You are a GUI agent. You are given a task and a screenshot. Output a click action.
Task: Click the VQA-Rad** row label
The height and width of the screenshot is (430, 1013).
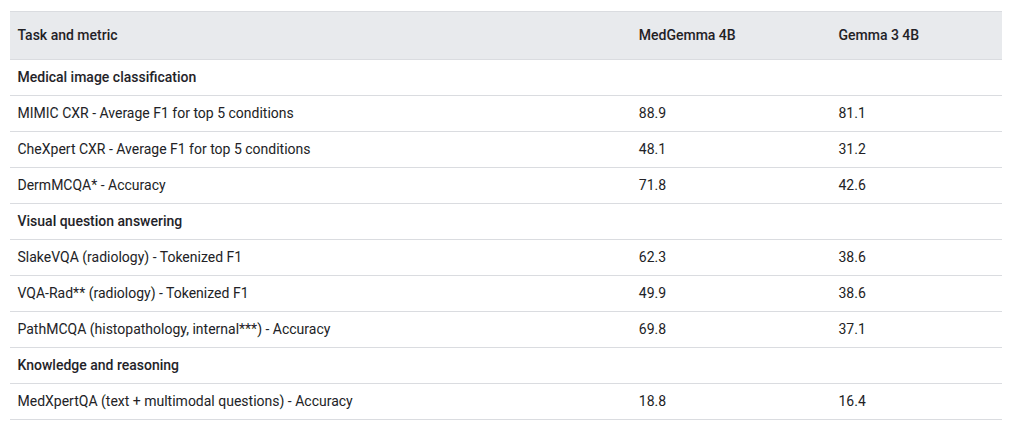tap(132, 293)
